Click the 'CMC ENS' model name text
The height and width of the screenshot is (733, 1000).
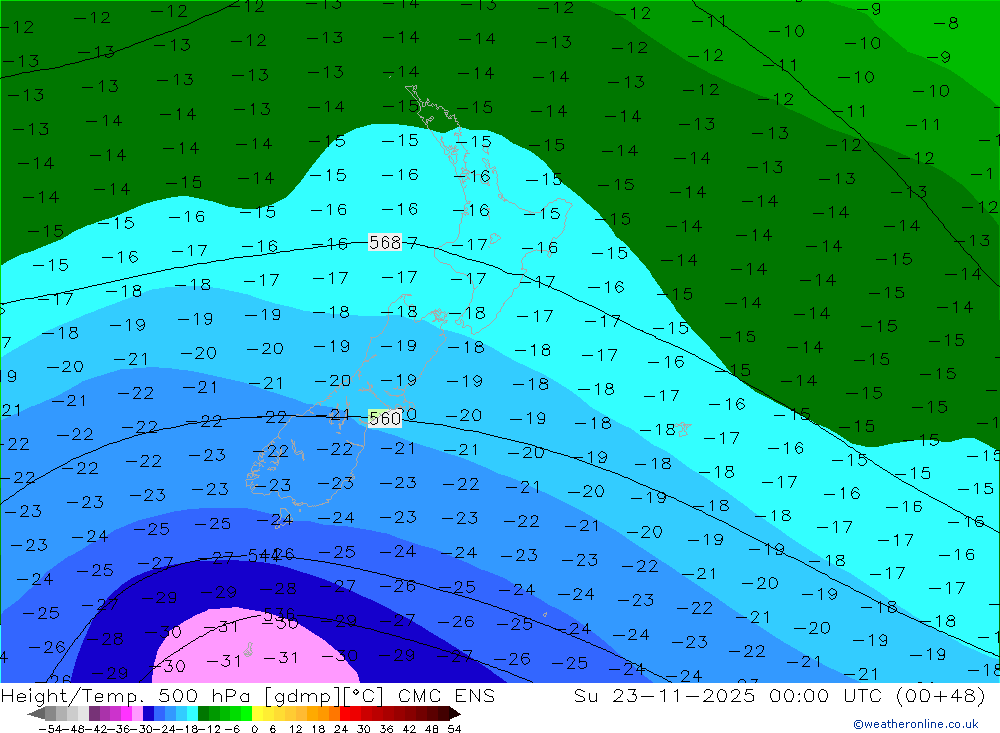[x=446, y=696]
